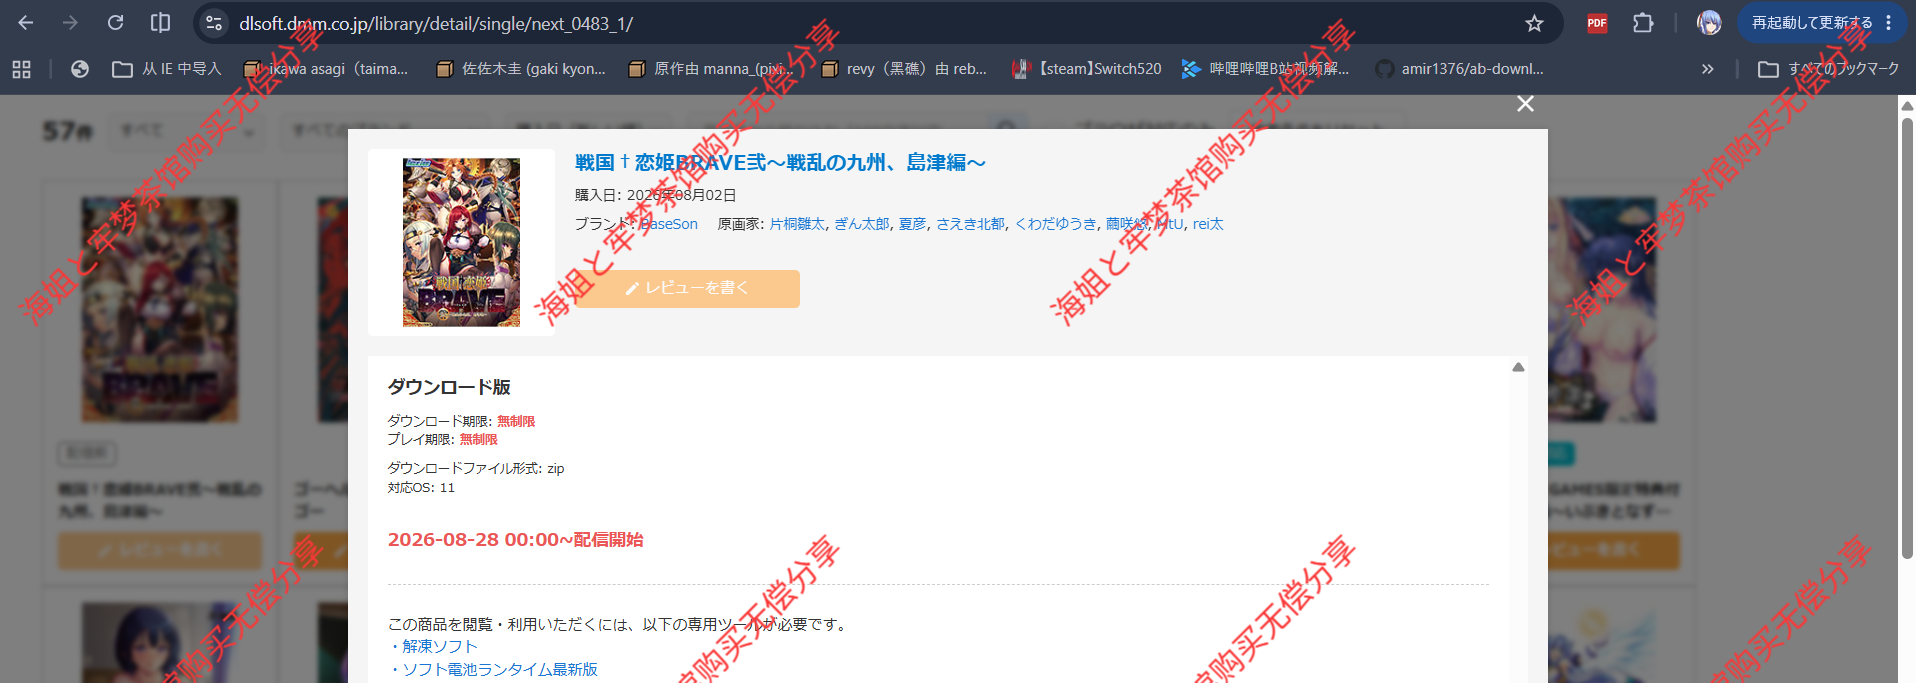Image resolution: width=1916 pixels, height=683 pixels.
Task: Click the page vertical scrollbar thumb
Action: coord(1907,338)
